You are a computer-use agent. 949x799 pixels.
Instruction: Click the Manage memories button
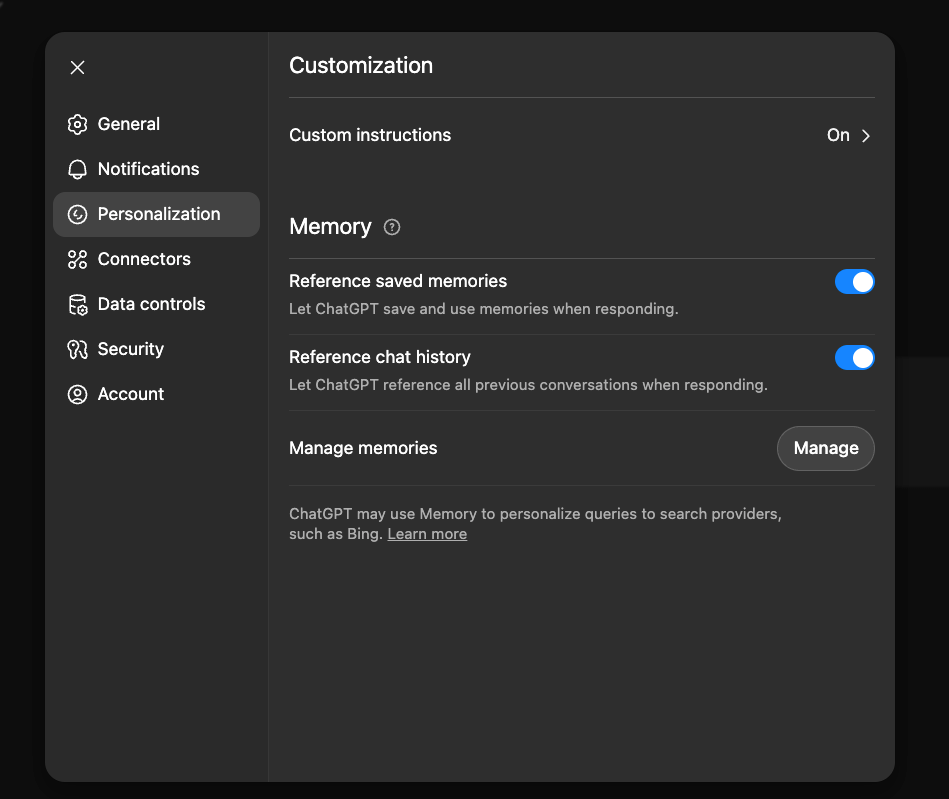coord(826,449)
